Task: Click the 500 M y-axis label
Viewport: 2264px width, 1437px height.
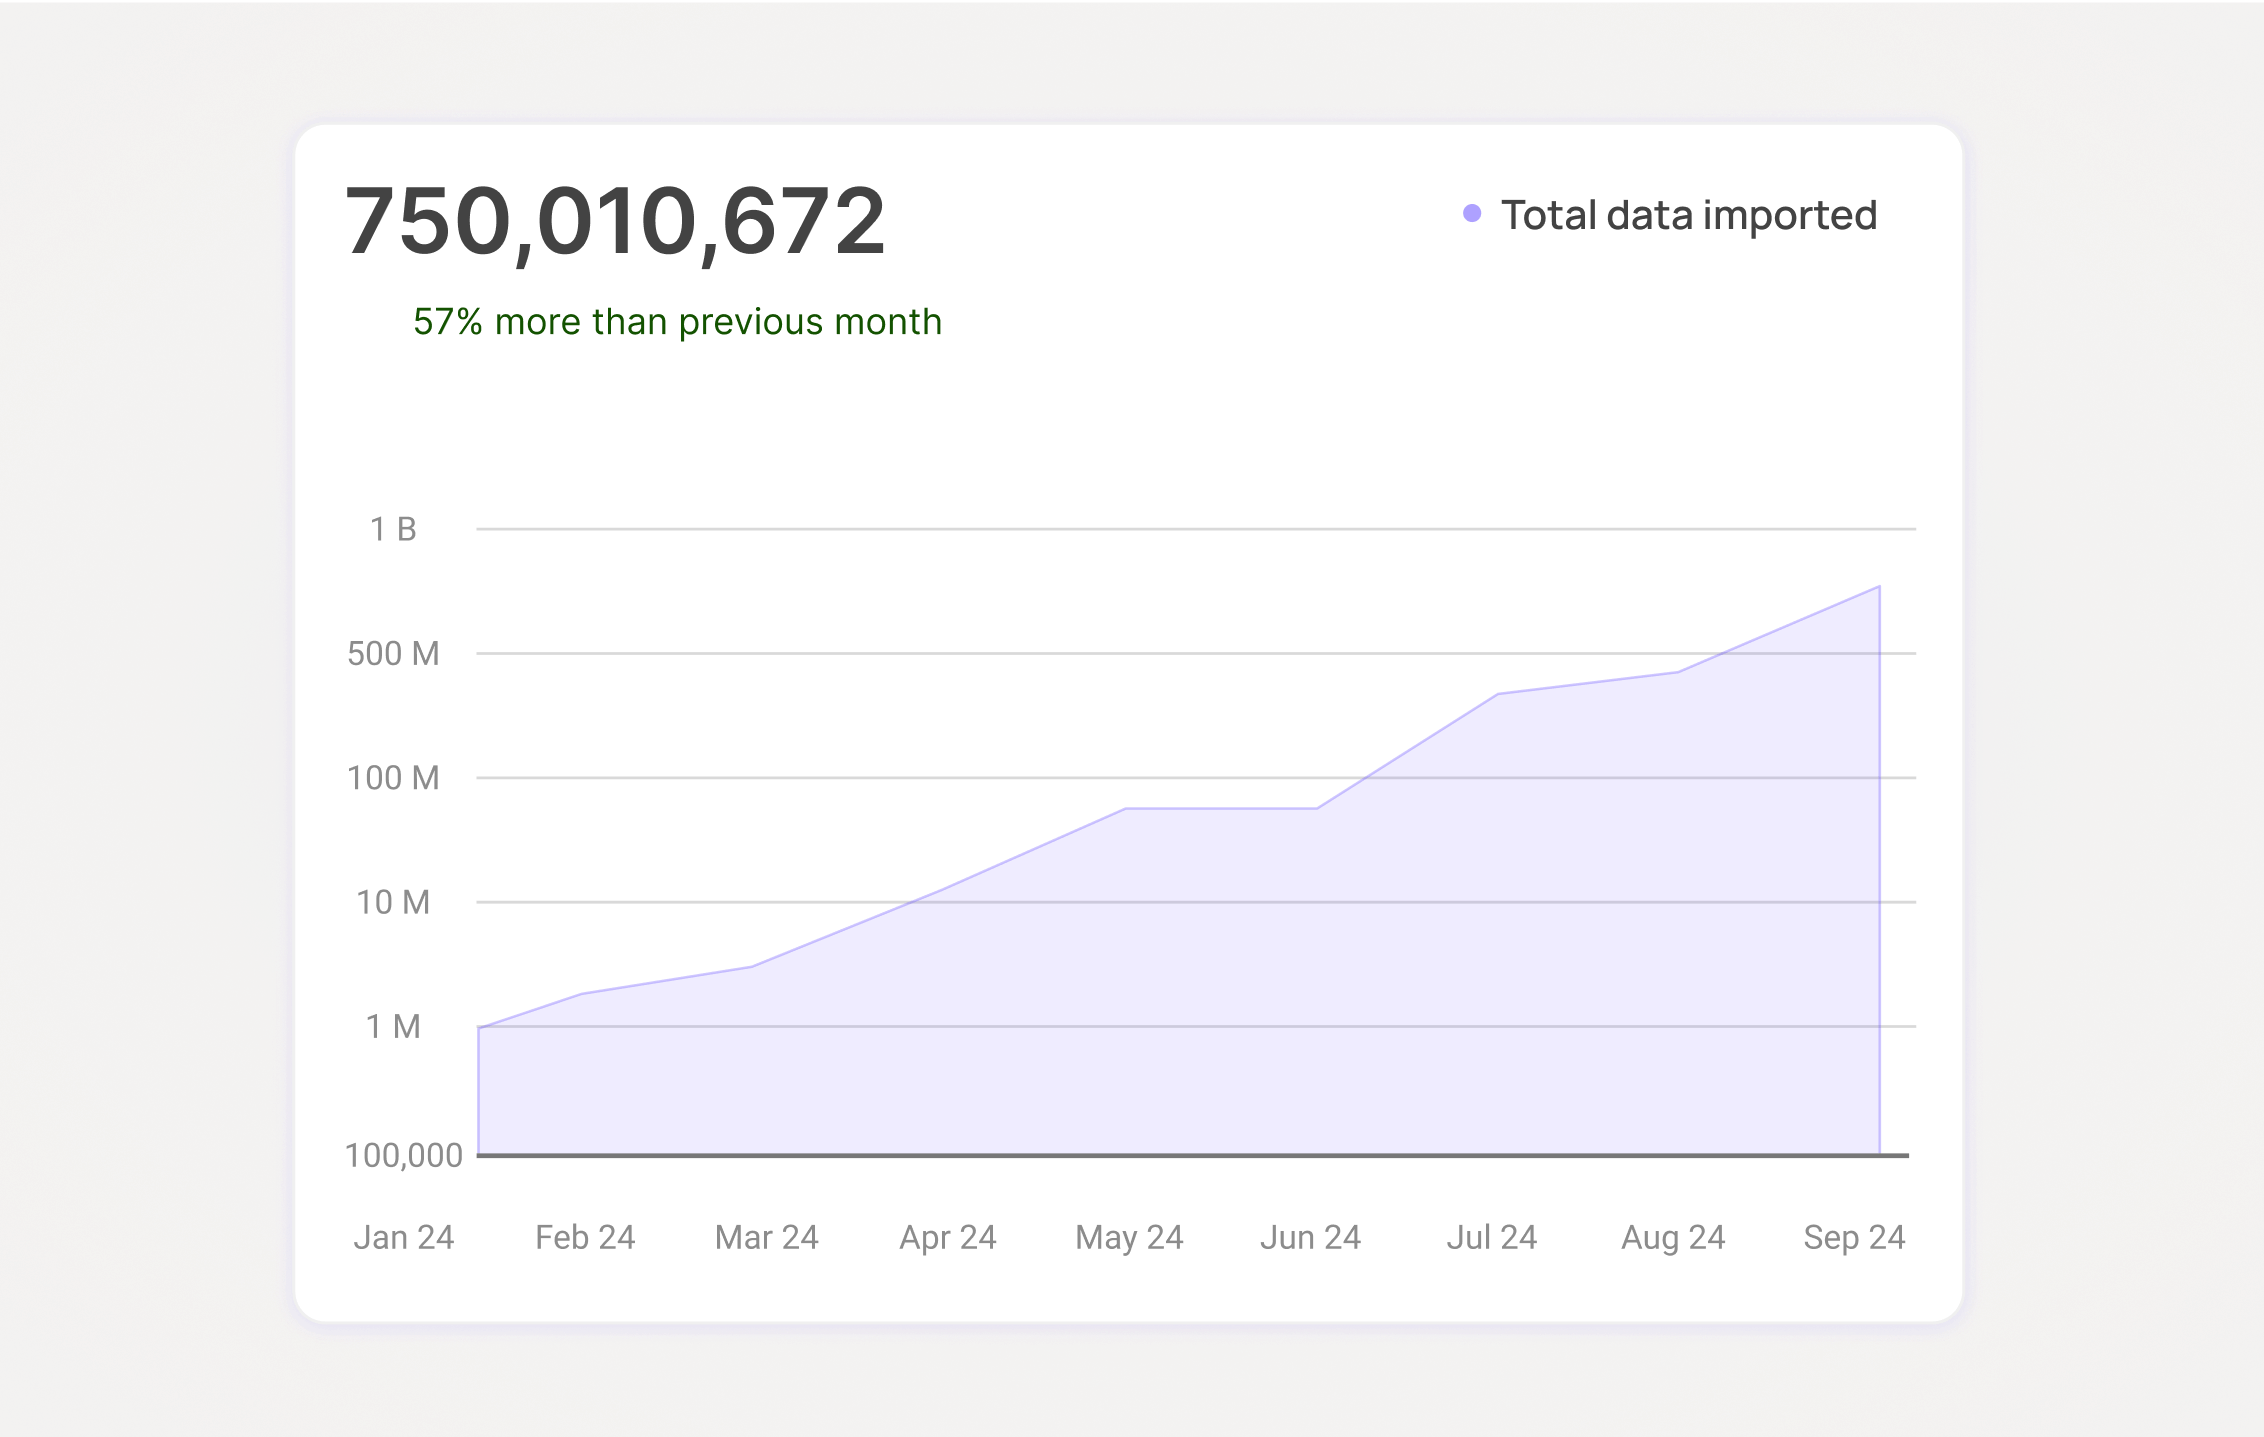Action: click(393, 653)
